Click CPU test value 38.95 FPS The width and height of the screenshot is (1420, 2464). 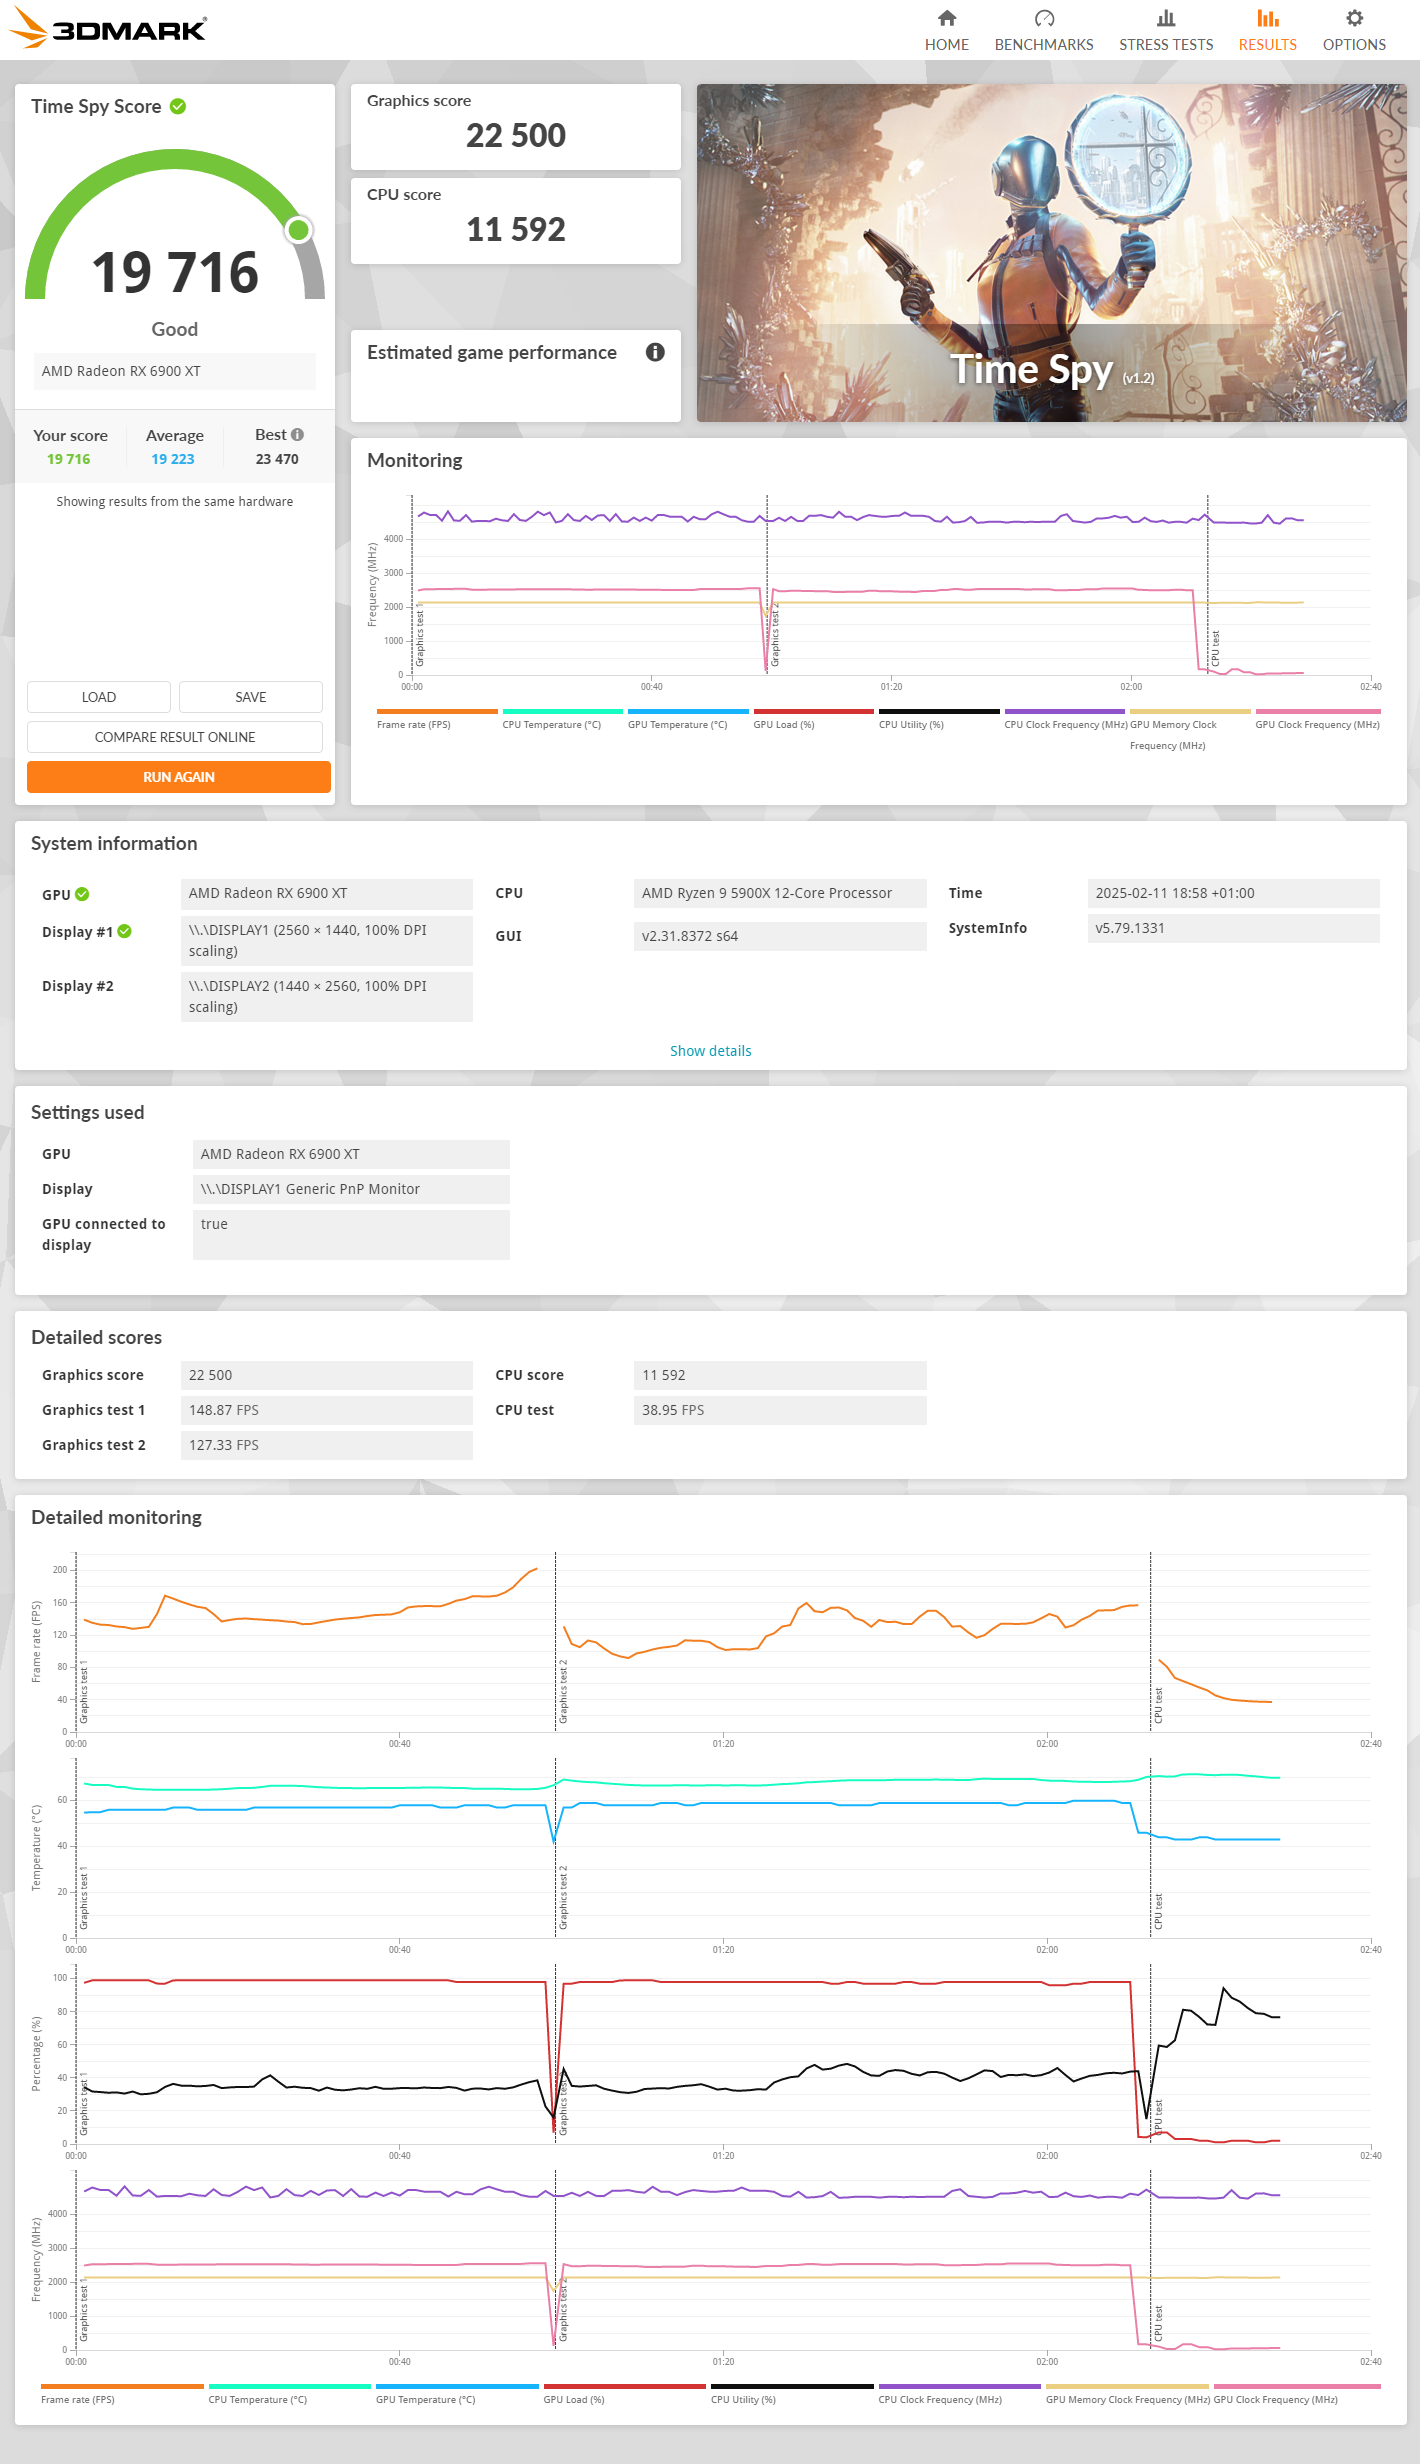[x=780, y=1410]
